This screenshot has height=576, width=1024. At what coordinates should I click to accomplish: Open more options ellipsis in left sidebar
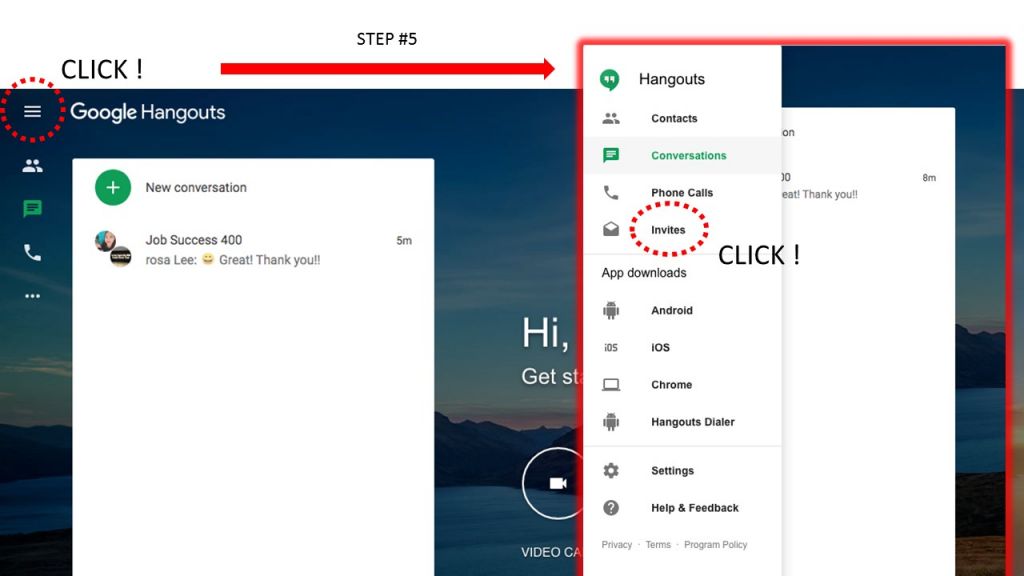pyautogui.click(x=32, y=296)
